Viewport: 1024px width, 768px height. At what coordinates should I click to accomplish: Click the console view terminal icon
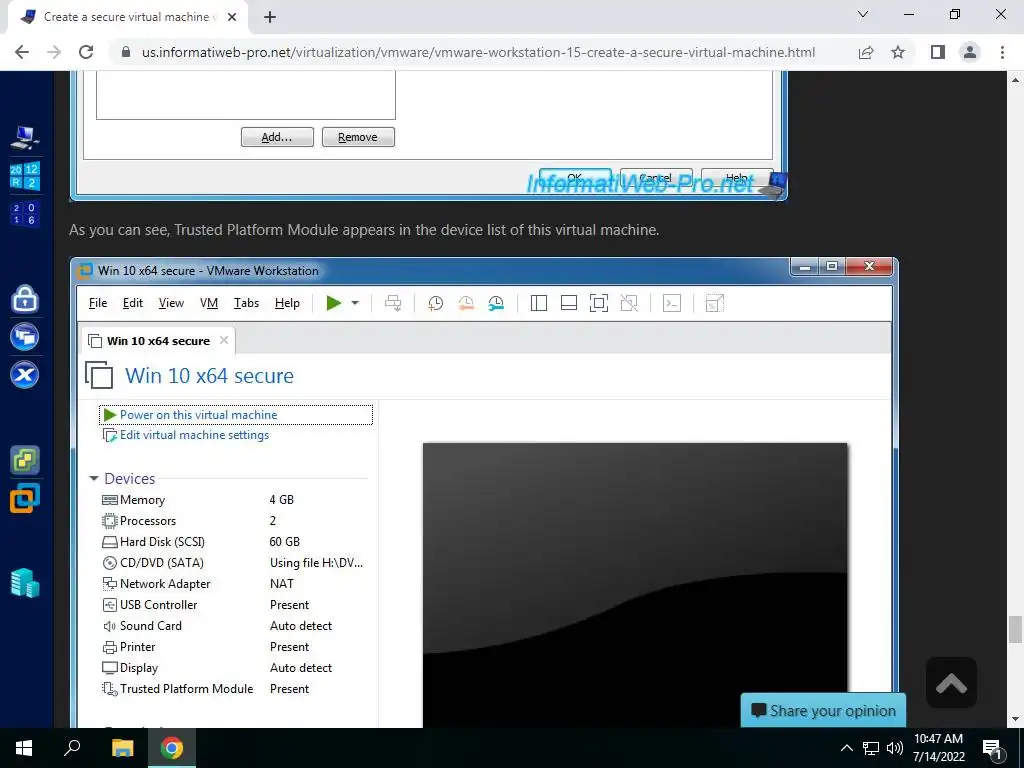point(672,303)
